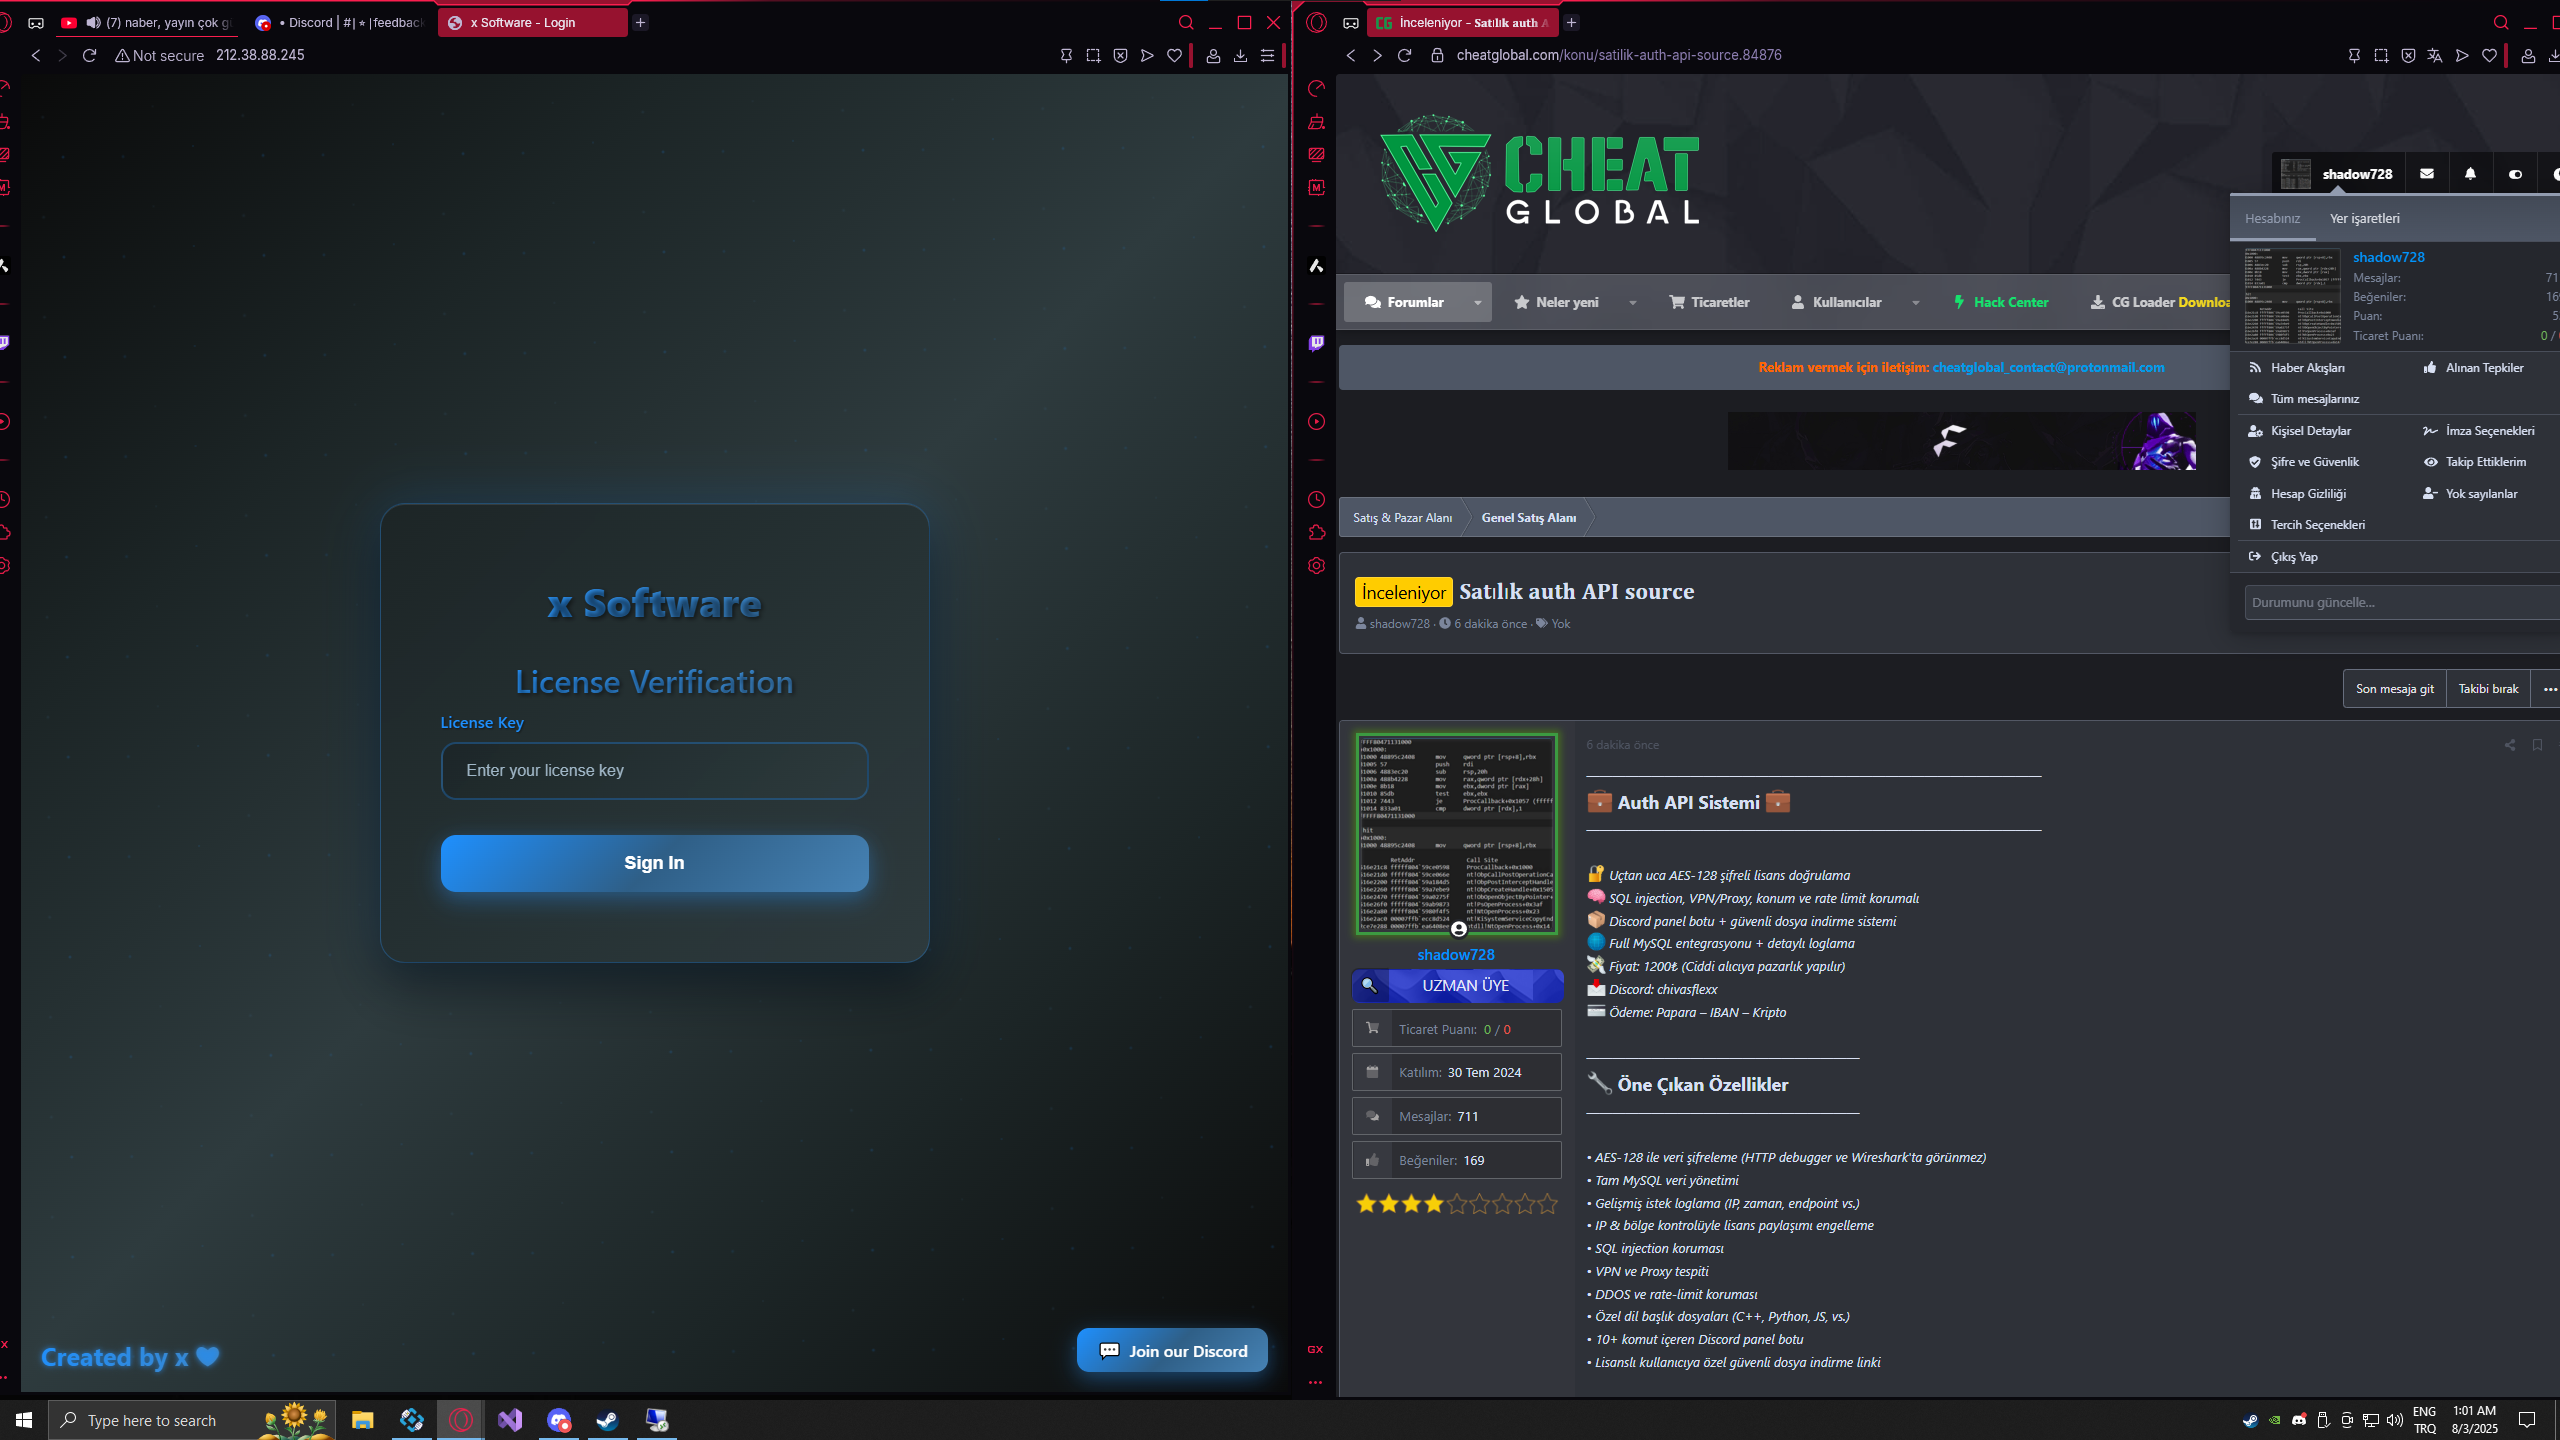Switch to the YouTube browser tab
Image resolution: width=2560 pixels, height=1440 pixels.
pyautogui.click(x=148, y=22)
